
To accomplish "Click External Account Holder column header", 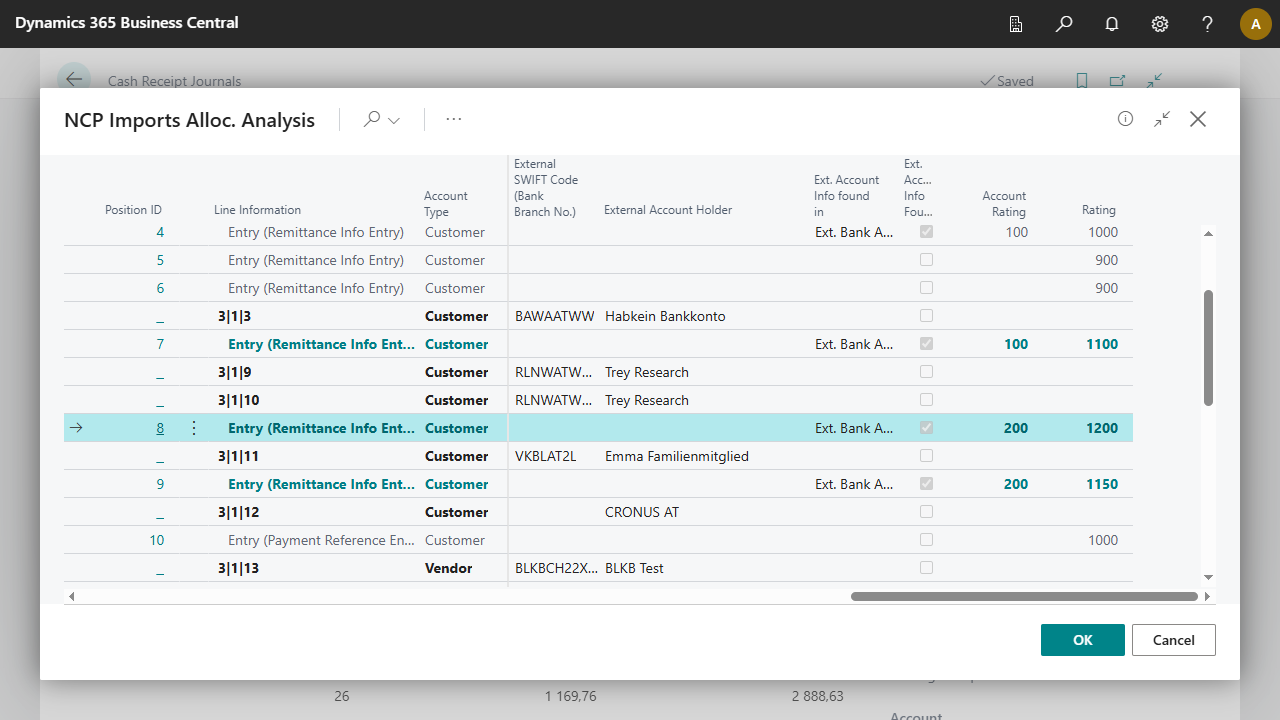I will (668, 210).
